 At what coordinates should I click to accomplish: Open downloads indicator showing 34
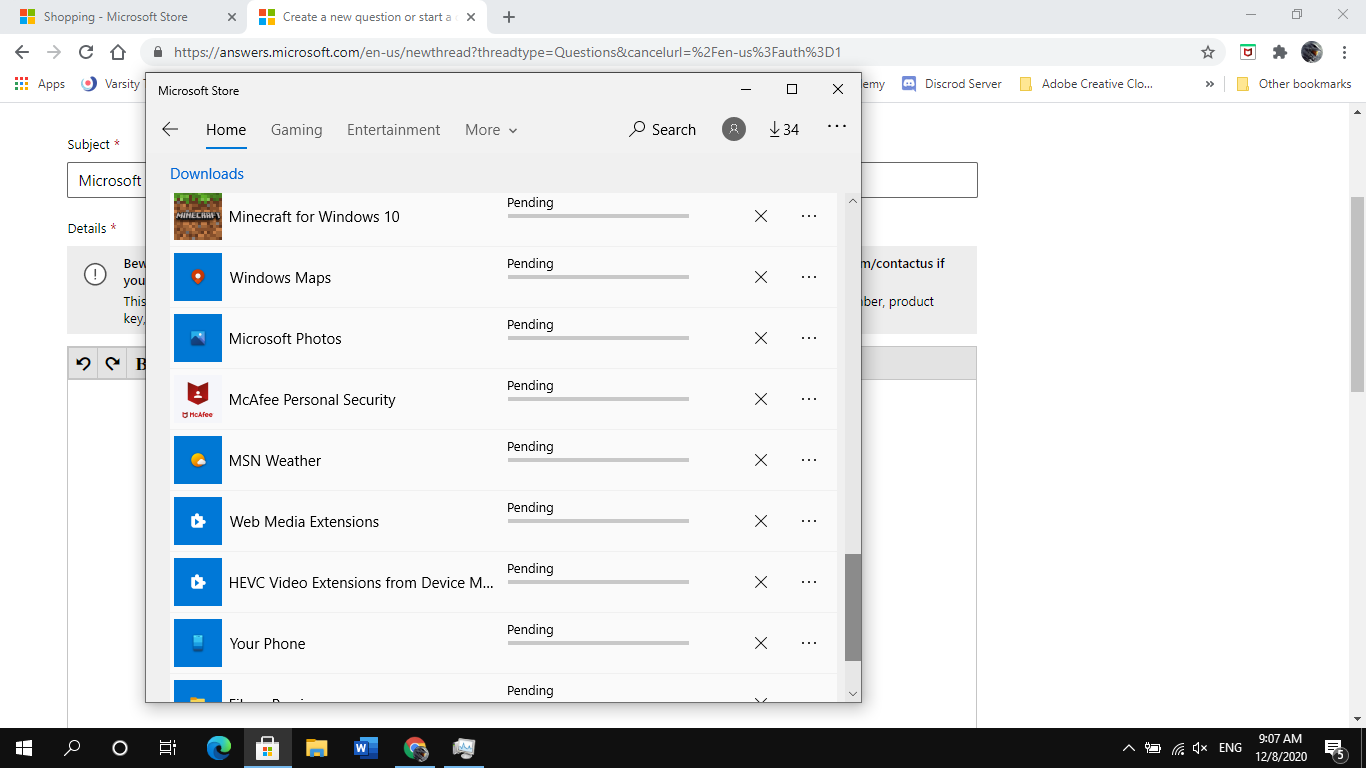tap(784, 129)
